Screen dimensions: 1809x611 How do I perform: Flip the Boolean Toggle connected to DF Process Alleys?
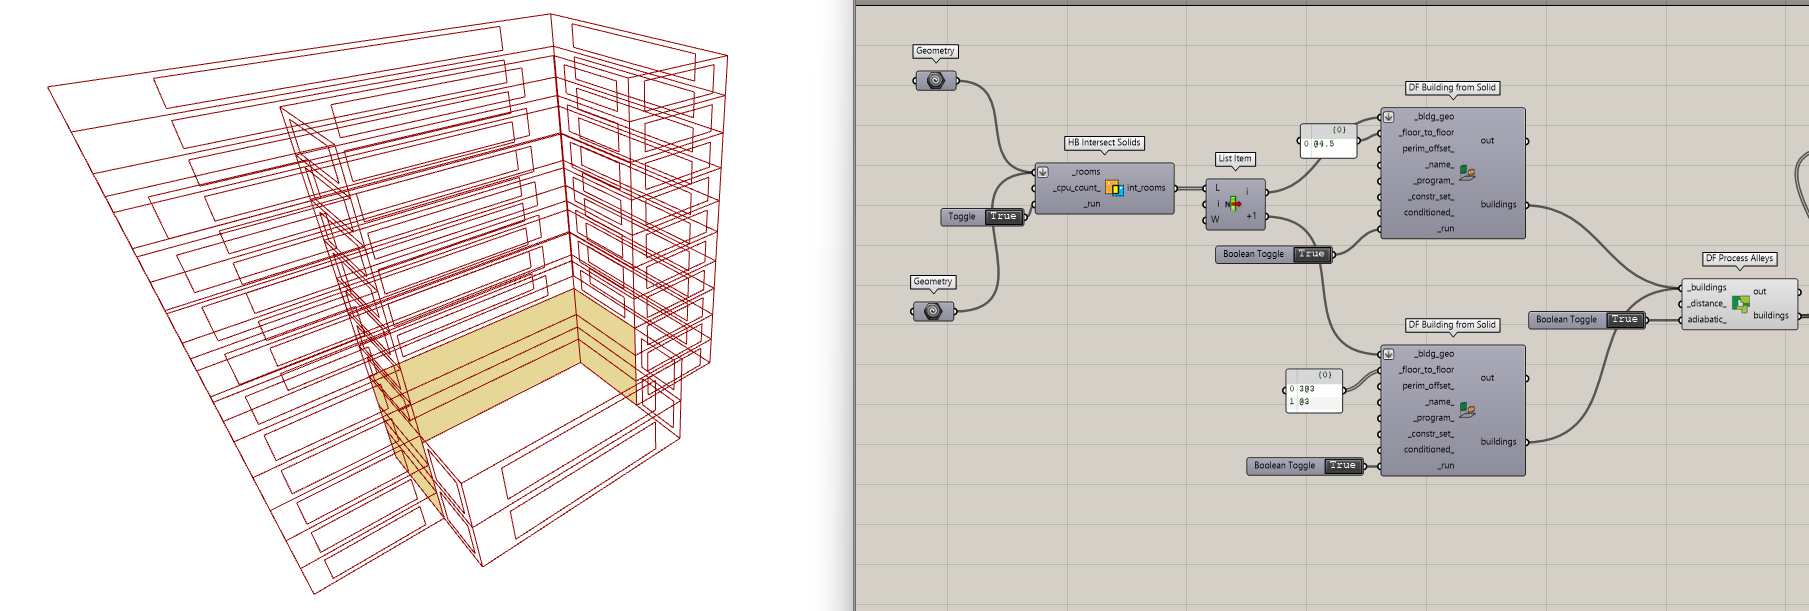click(x=1624, y=320)
